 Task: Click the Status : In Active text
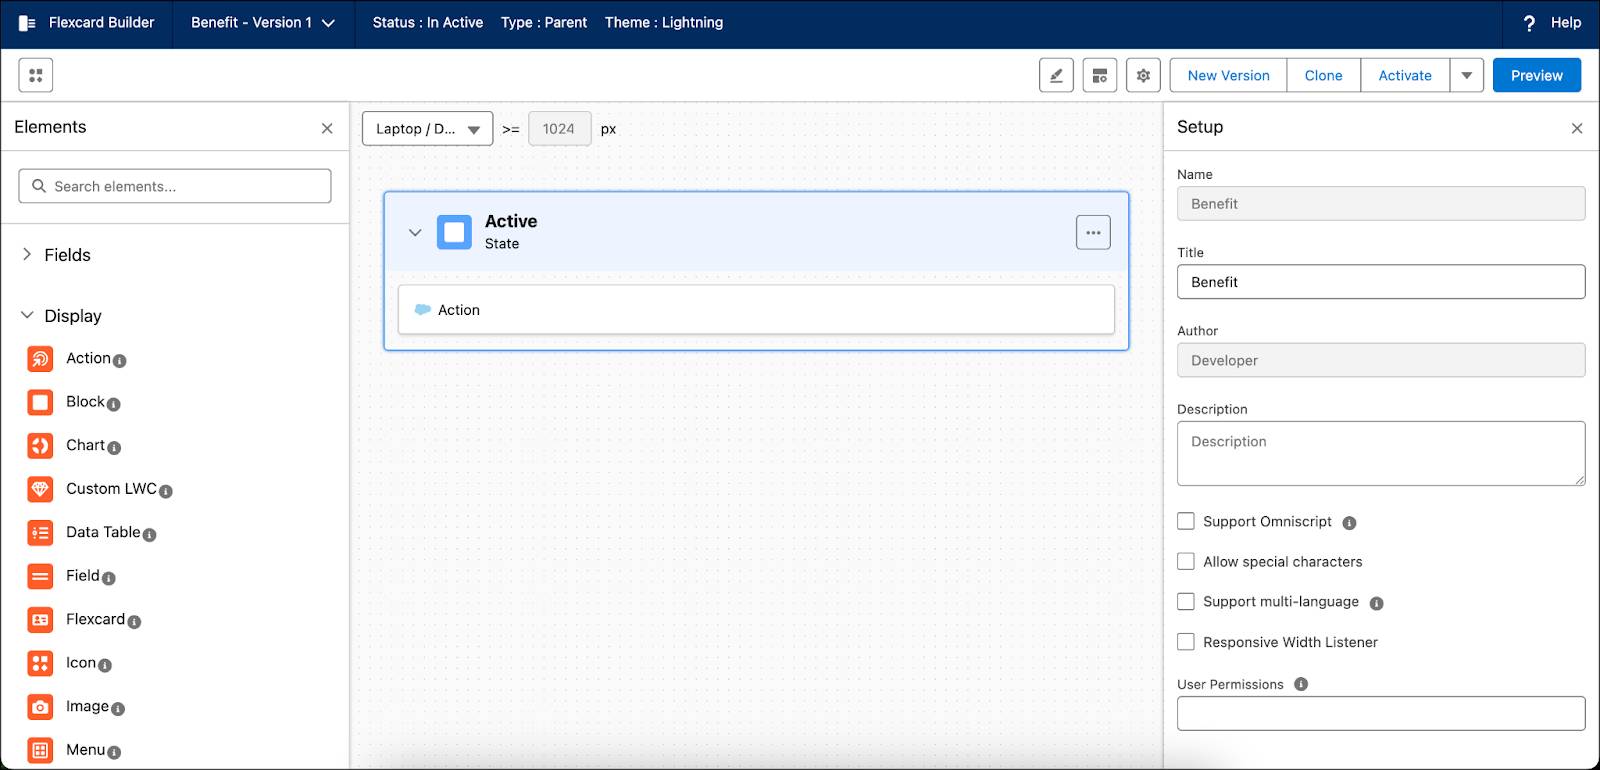pyautogui.click(x=428, y=23)
